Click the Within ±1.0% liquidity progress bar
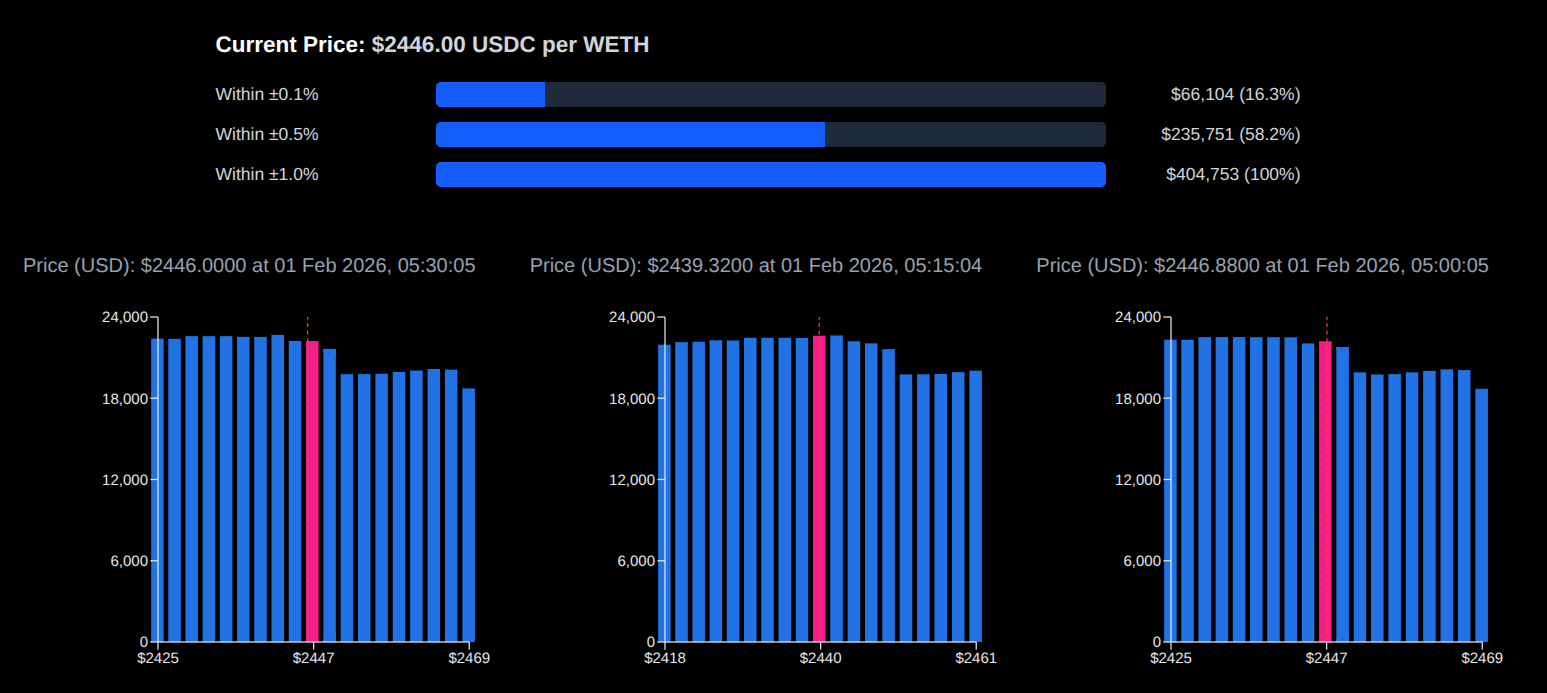The width and height of the screenshot is (1547, 693). [x=770, y=175]
